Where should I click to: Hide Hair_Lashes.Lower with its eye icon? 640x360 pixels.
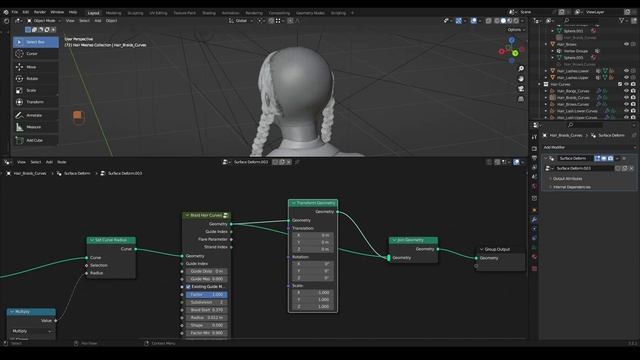pyautogui.click(x=626, y=71)
